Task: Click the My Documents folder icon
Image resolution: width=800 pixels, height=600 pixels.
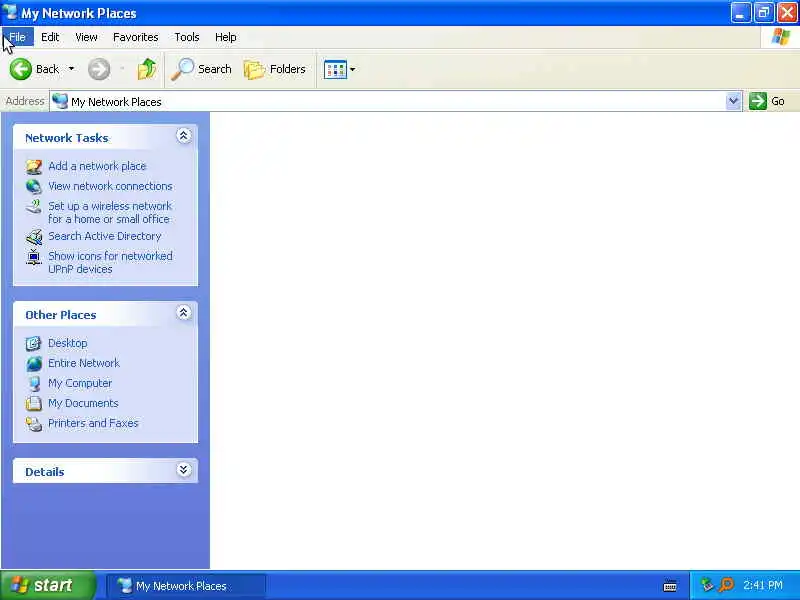Action: tap(34, 403)
